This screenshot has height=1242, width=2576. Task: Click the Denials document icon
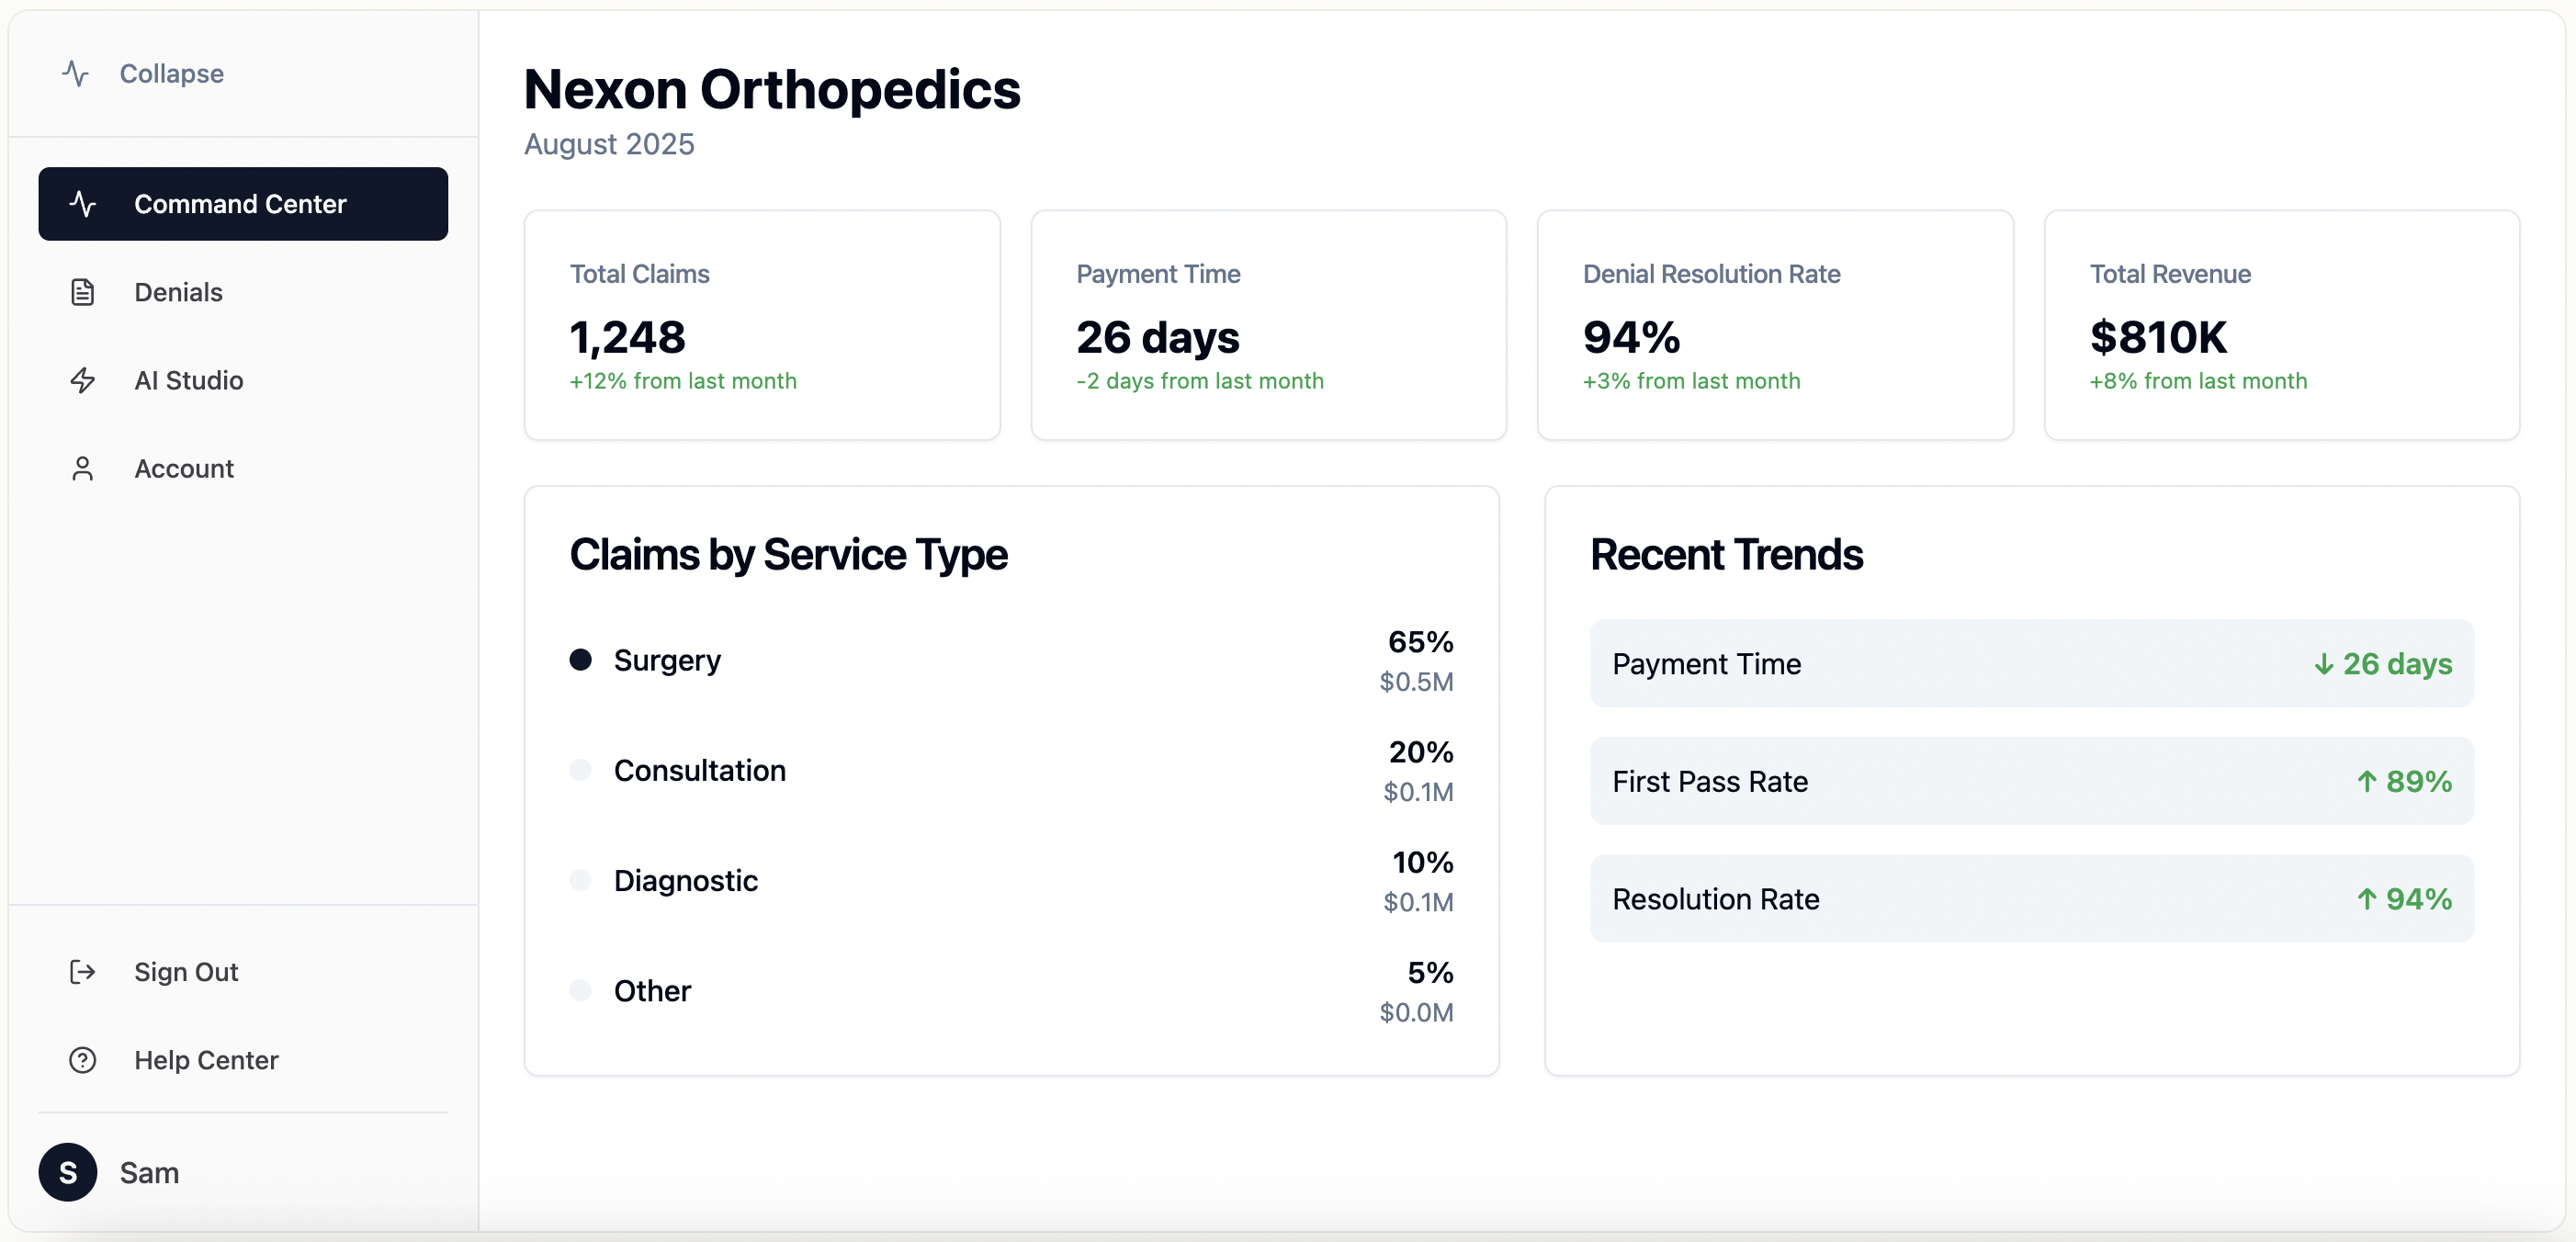point(83,292)
